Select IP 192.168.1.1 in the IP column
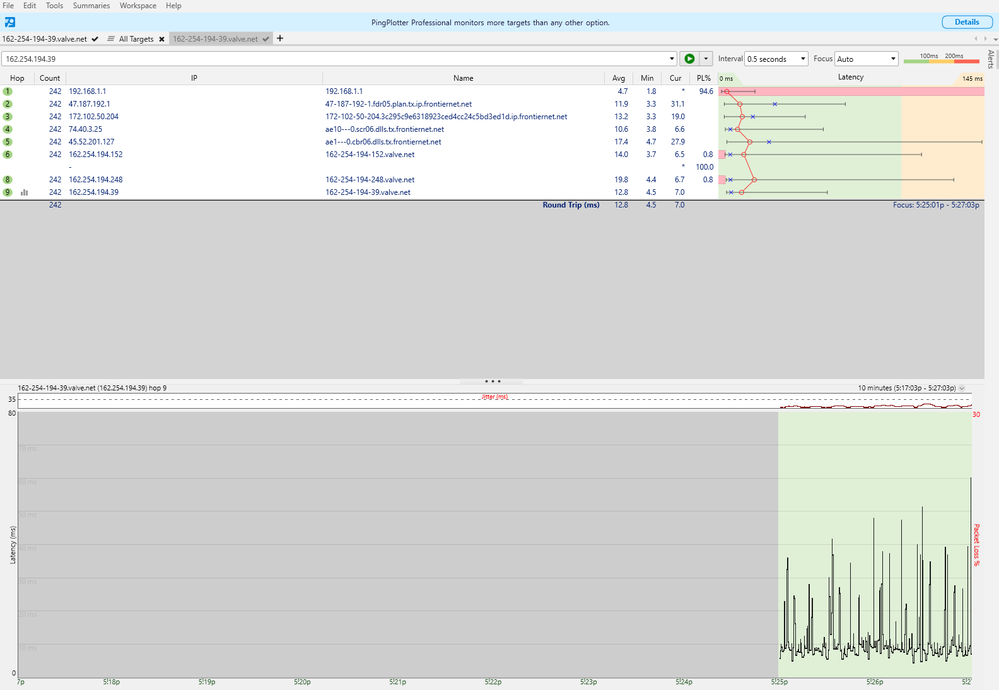Image resolution: width=999 pixels, height=690 pixels. point(87,91)
